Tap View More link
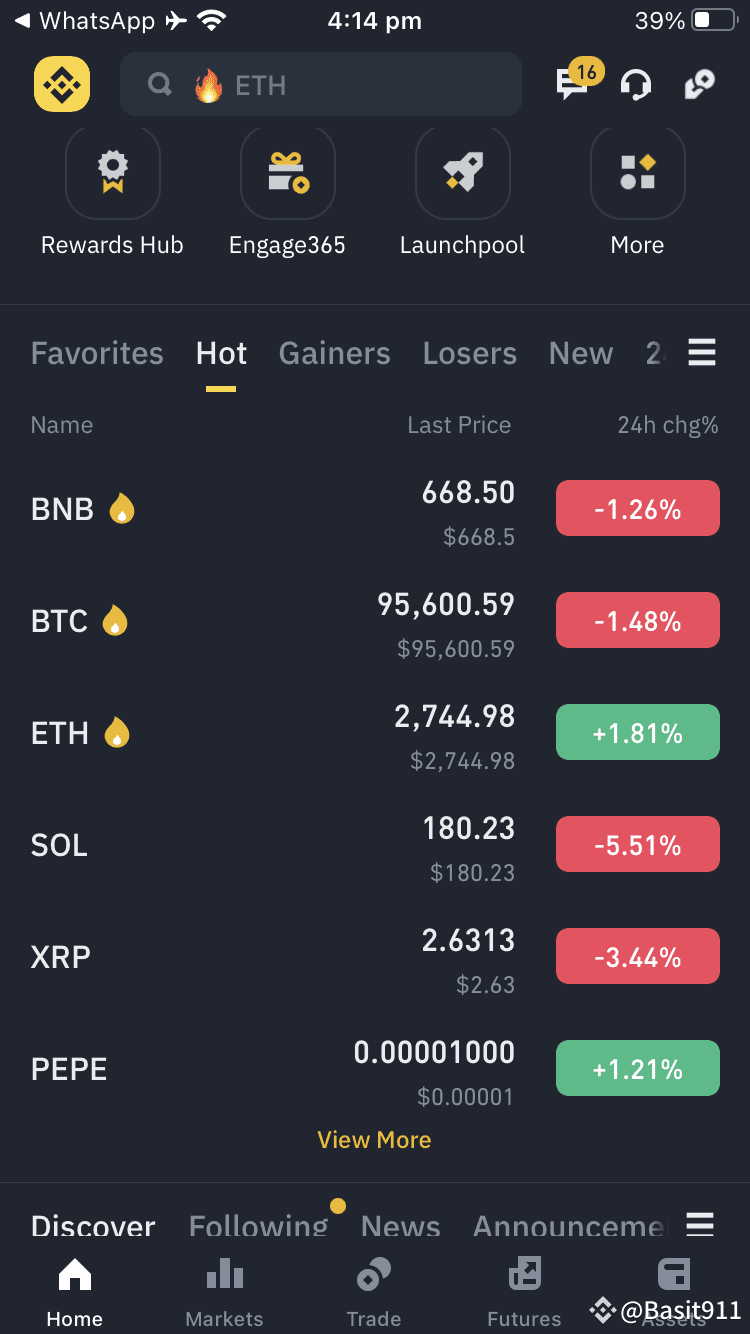The image size is (750, 1334). pyautogui.click(x=374, y=1140)
